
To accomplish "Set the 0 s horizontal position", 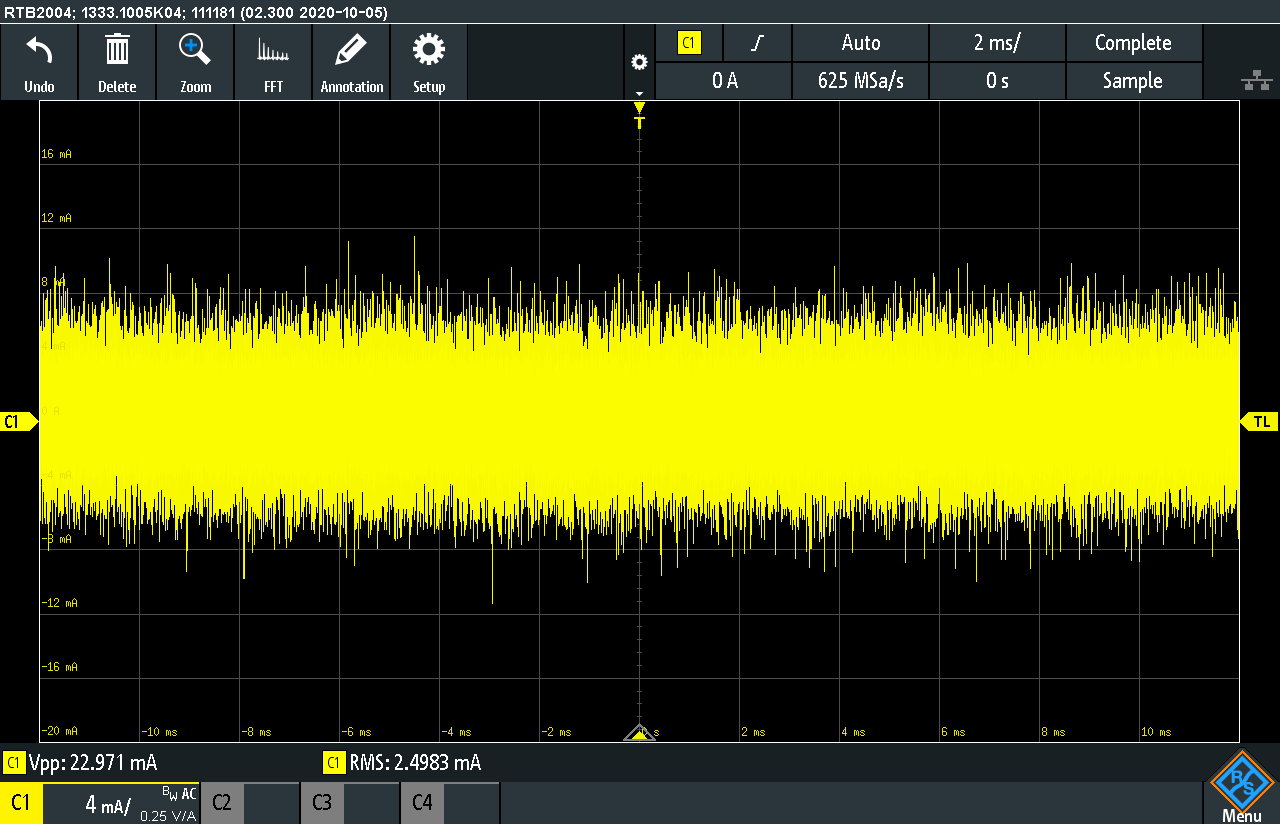I will tap(998, 81).
